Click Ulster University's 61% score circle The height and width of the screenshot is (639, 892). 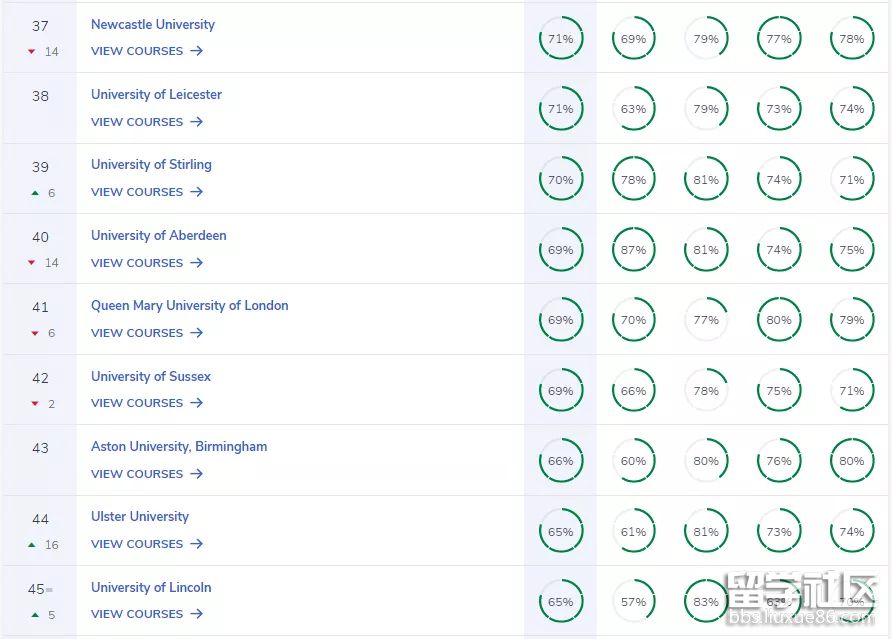coord(633,532)
